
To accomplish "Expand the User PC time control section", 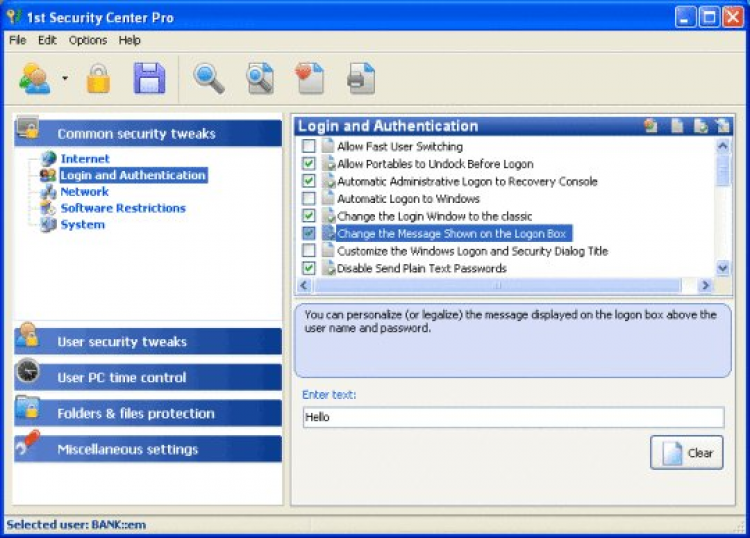I will [148, 377].
